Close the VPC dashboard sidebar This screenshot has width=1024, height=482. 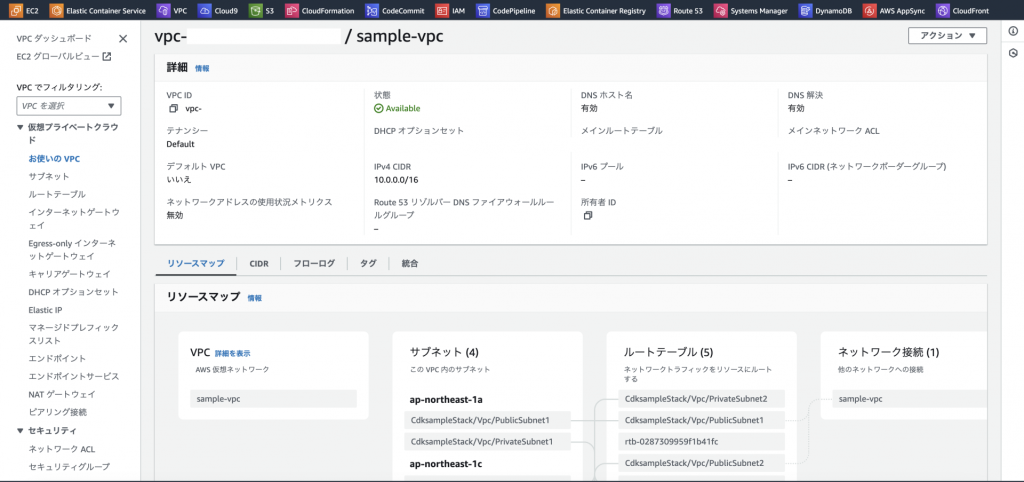[123, 39]
